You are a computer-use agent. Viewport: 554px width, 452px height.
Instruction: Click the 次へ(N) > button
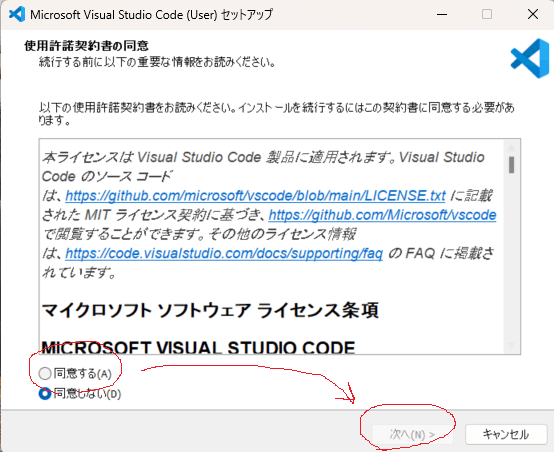tap(412, 434)
